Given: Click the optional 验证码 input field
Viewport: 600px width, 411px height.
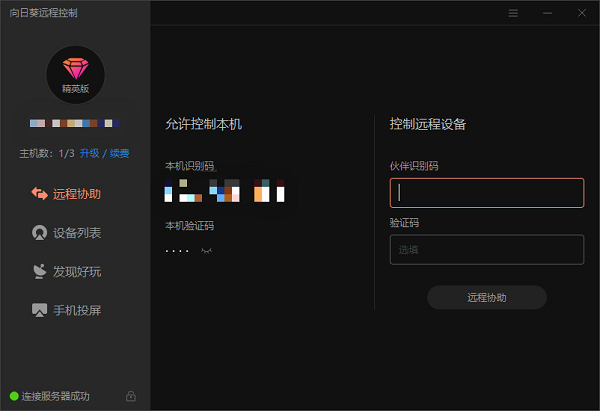Looking at the screenshot, I should [486, 249].
